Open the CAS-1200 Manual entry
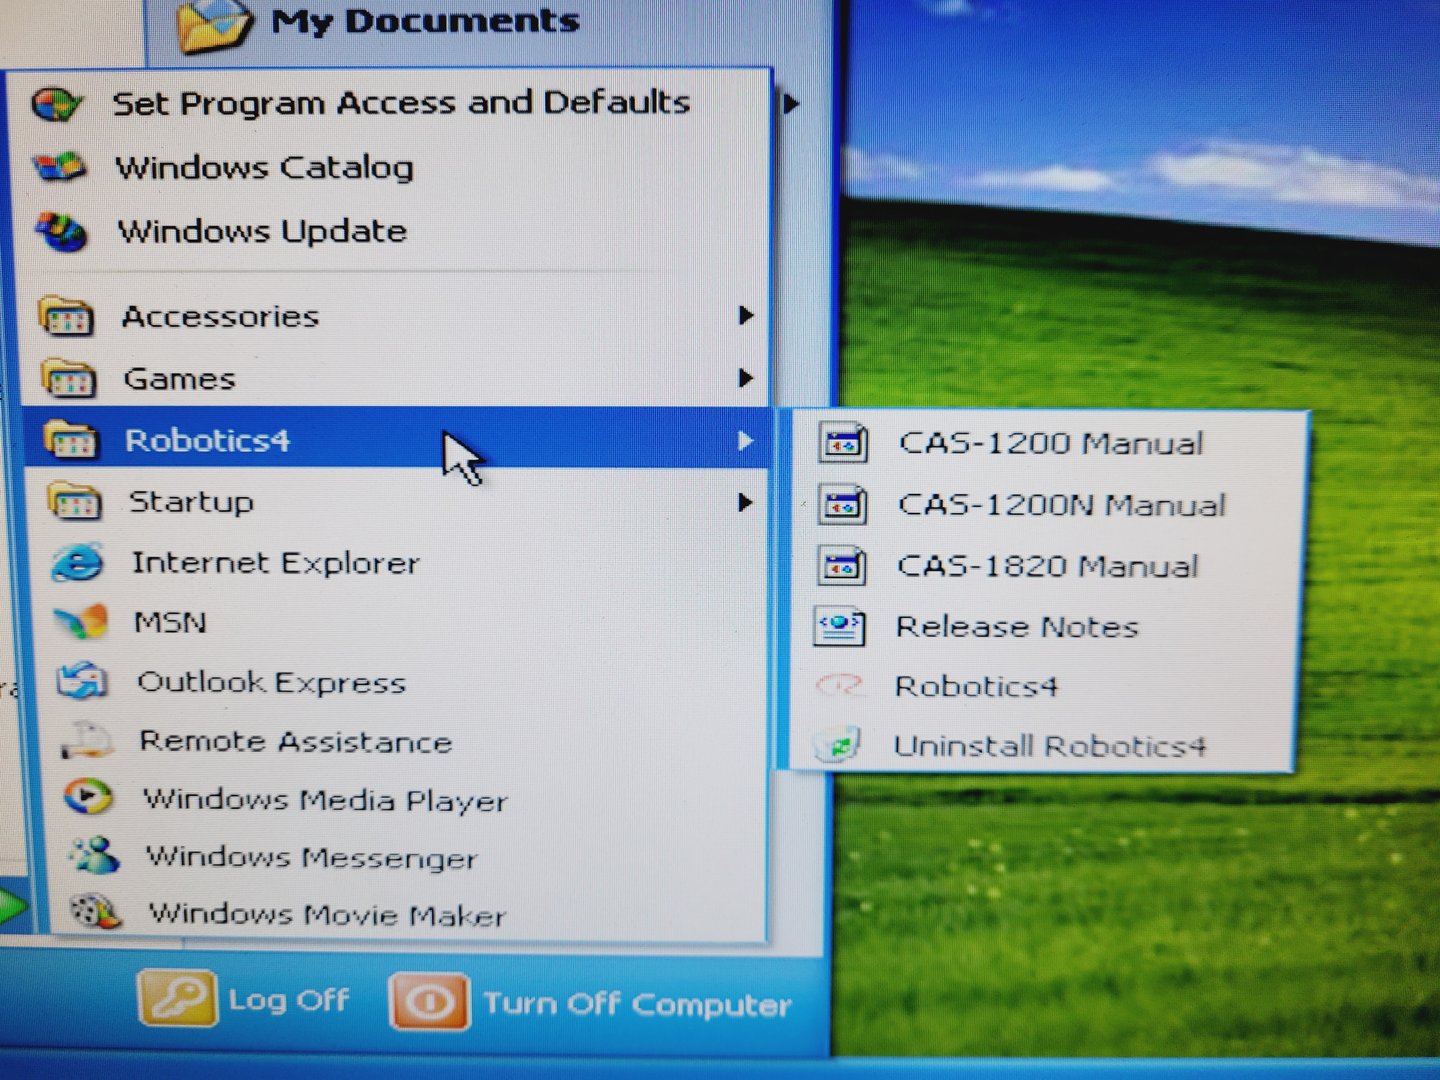 [1050, 443]
